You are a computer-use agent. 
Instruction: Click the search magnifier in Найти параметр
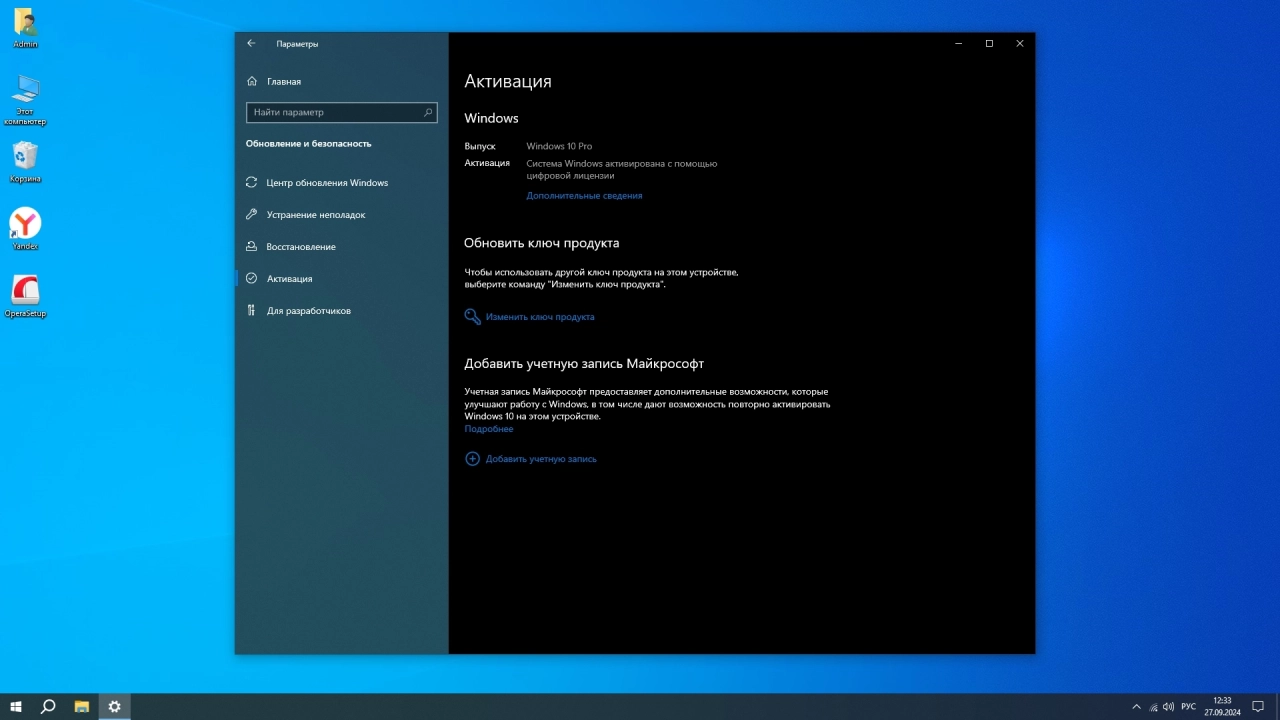tap(428, 112)
